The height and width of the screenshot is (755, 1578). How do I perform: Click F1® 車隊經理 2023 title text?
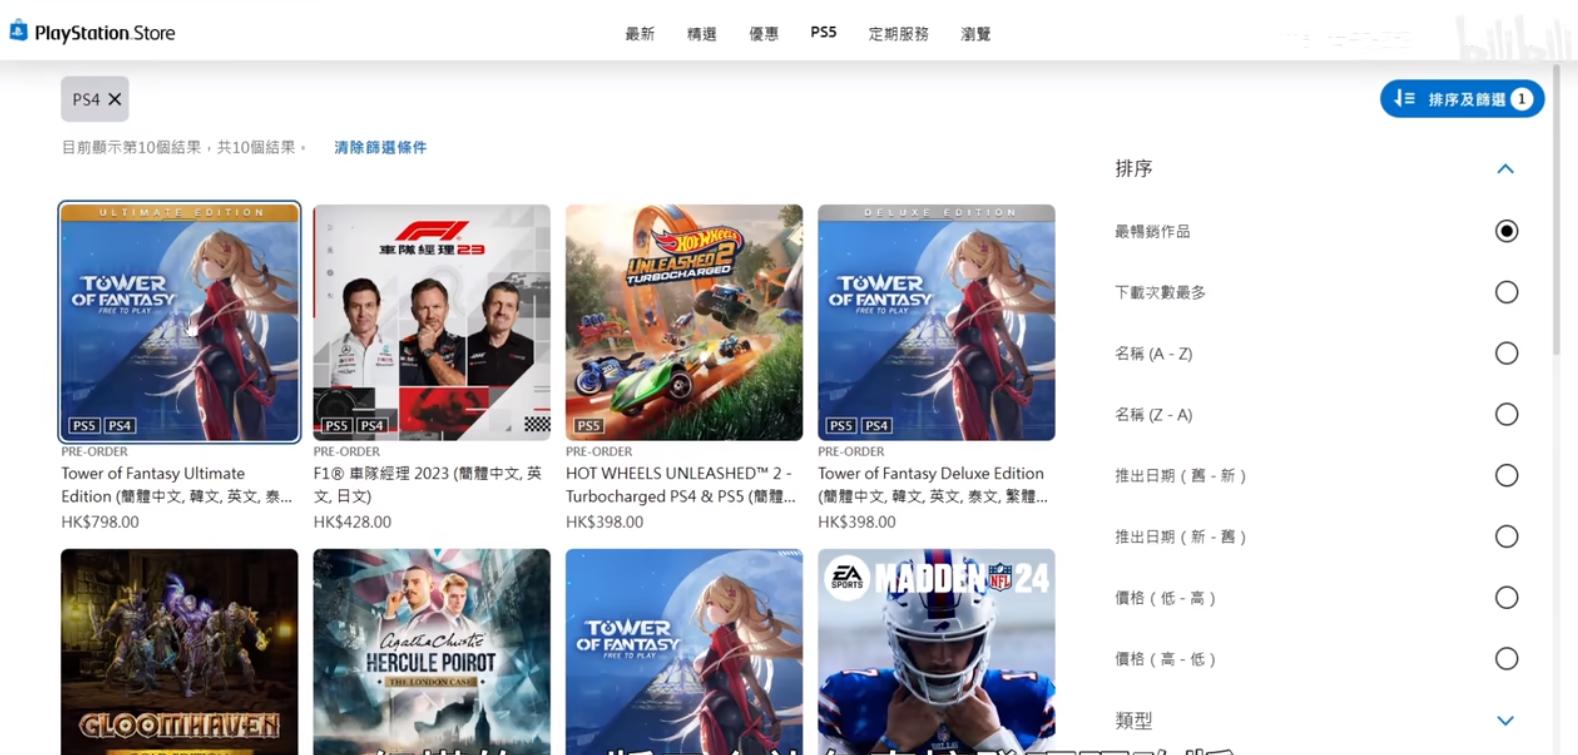pos(427,485)
